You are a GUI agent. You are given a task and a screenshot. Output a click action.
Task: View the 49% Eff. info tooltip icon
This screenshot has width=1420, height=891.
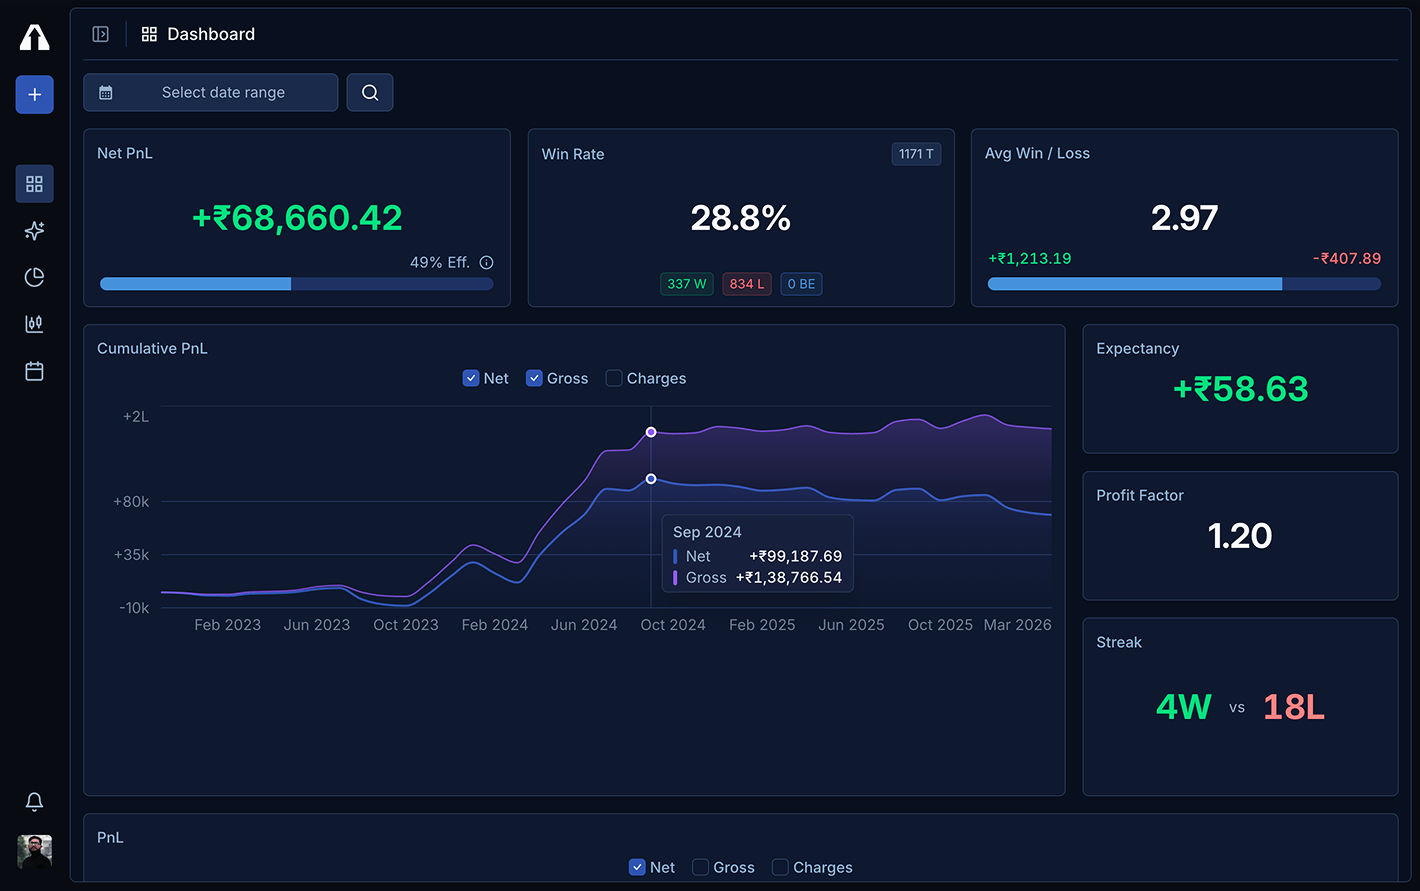[486, 262]
